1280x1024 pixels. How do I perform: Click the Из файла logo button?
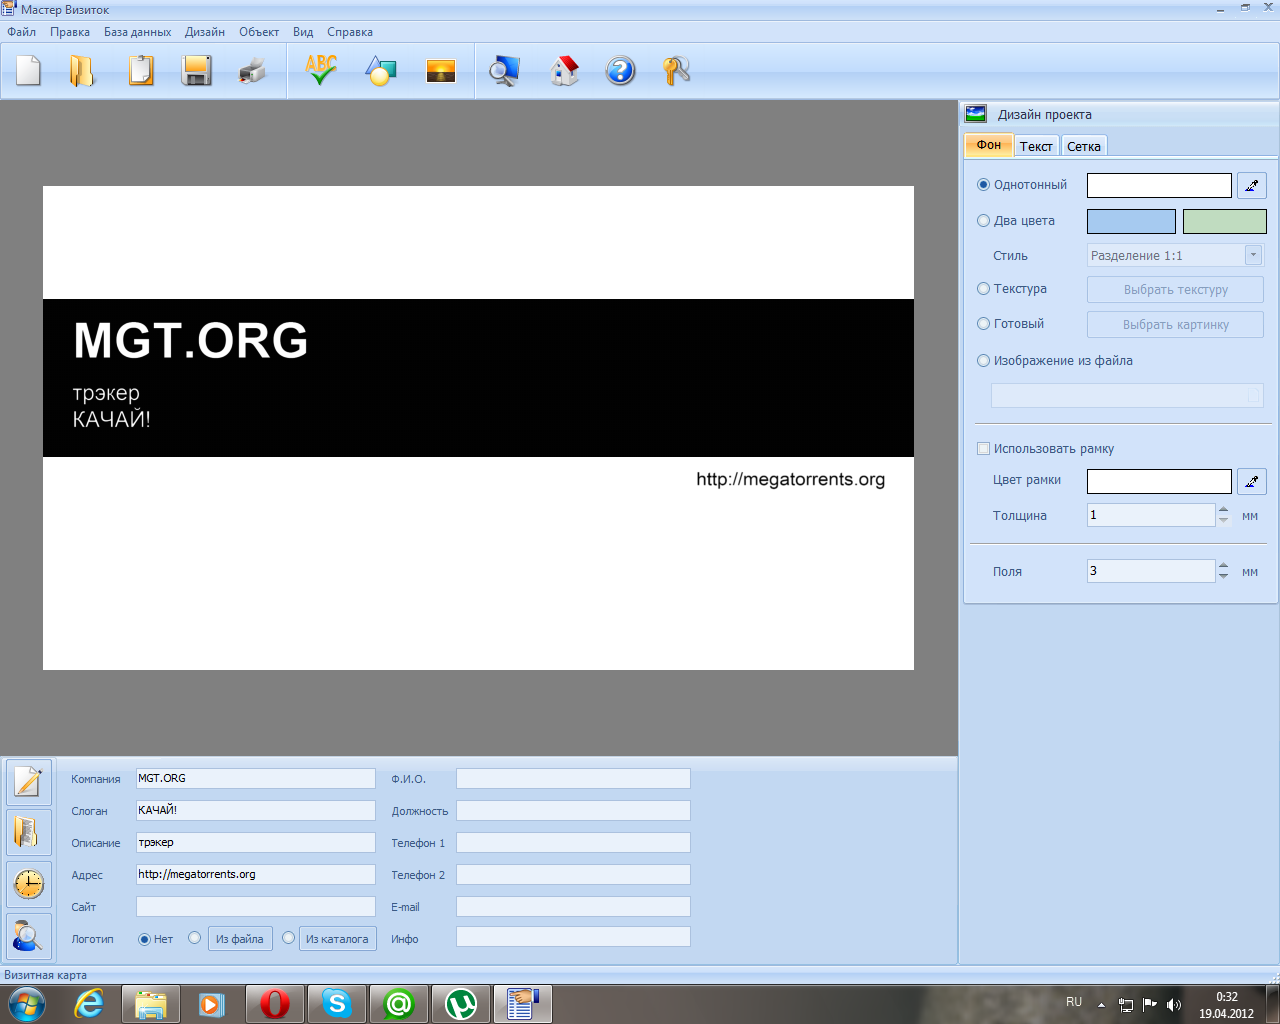pos(240,939)
